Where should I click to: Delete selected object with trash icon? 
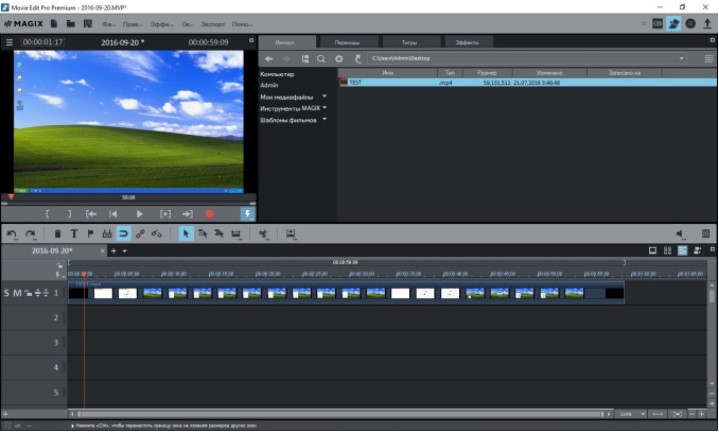point(57,234)
